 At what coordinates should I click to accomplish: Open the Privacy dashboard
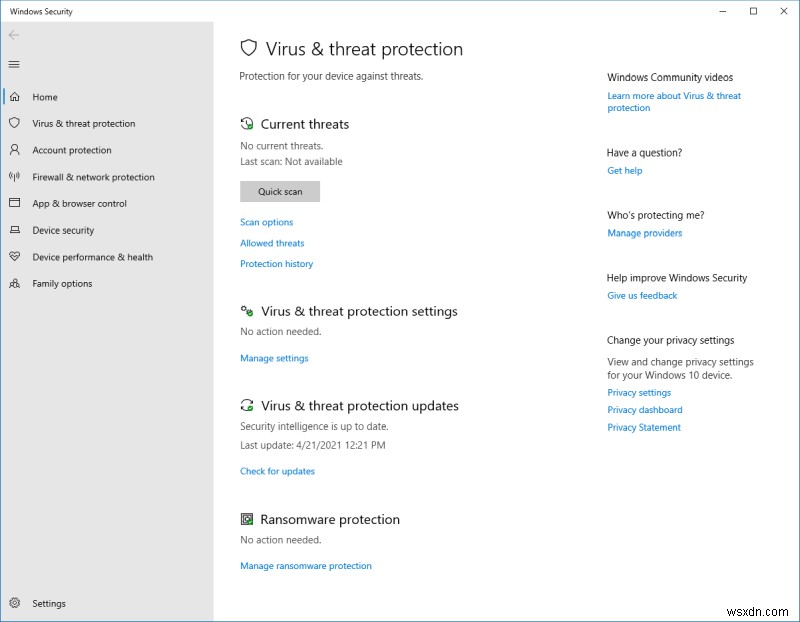tap(645, 409)
